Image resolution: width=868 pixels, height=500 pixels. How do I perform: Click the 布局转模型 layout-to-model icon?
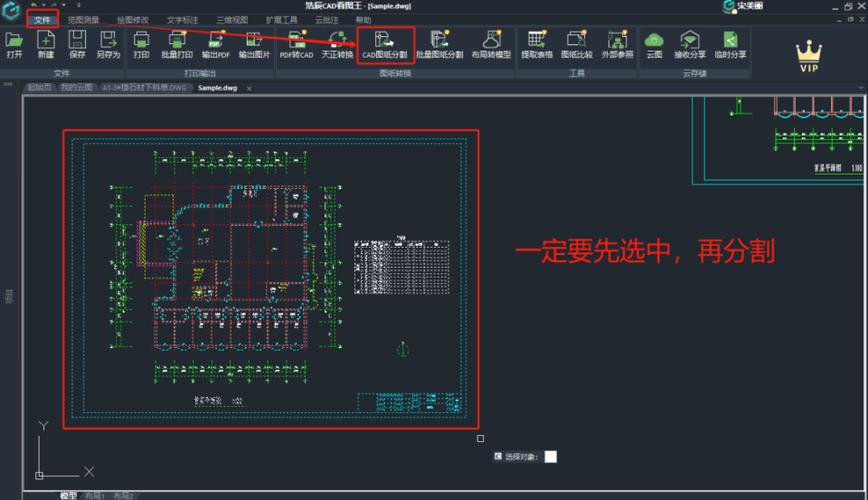coord(491,44)
